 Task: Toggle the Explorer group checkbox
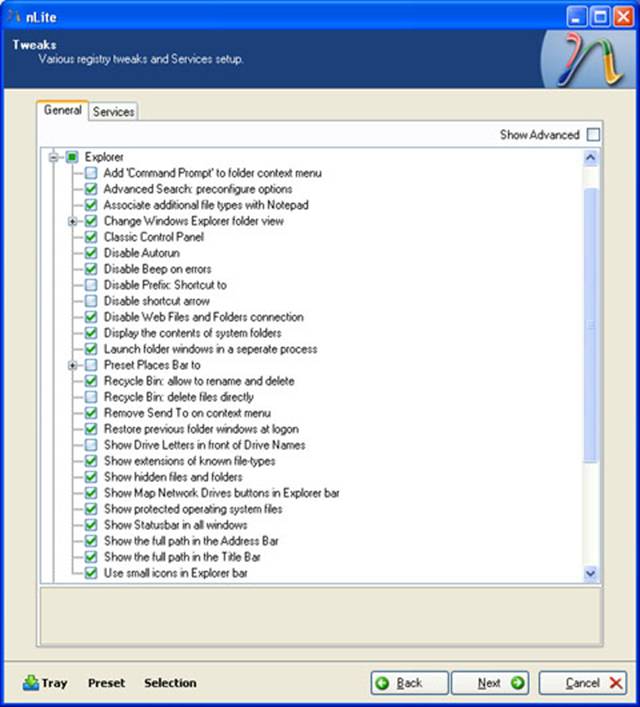(73, 157)
